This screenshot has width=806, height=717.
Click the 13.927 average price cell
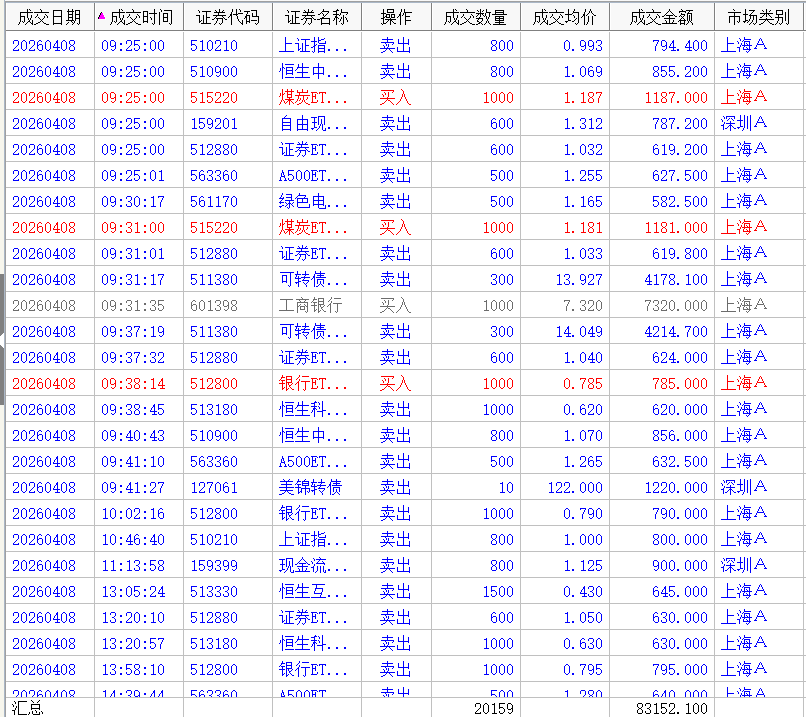click(x=579, y=280)
